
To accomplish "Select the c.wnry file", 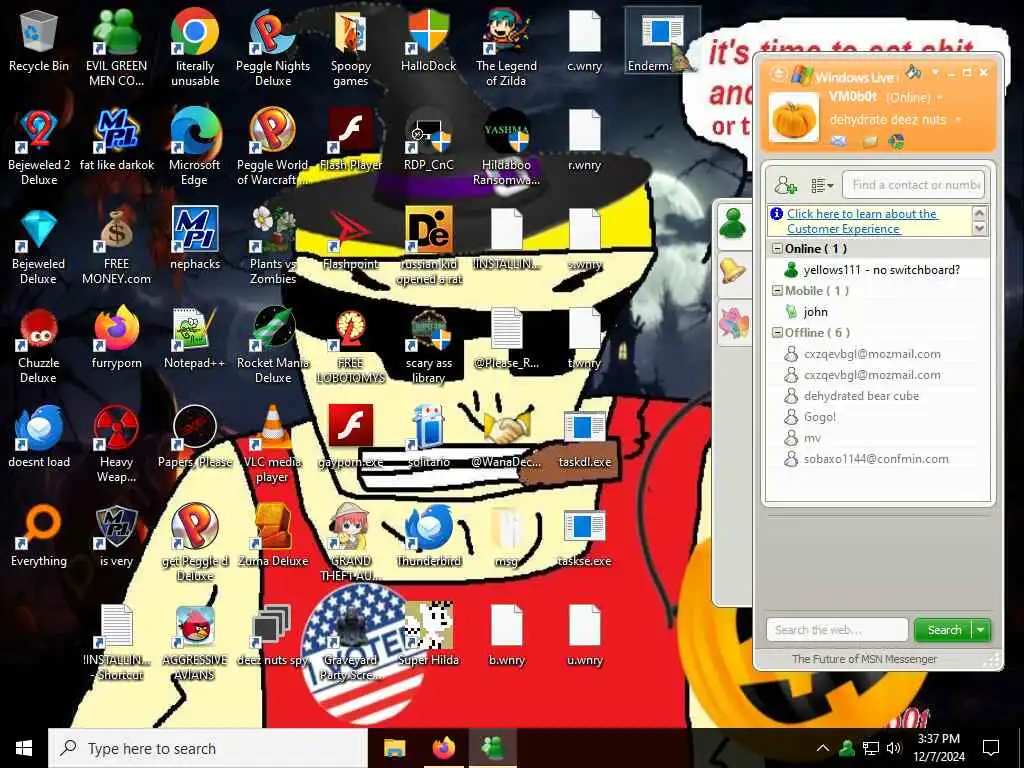I will click(584, 40).
